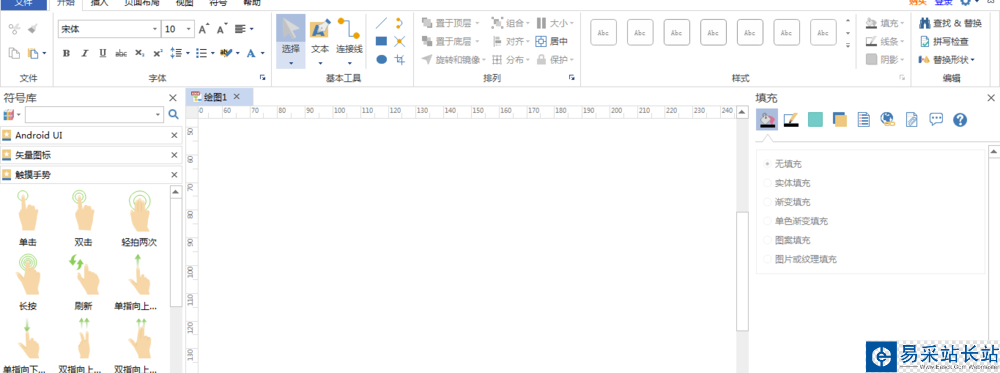The height and width of the screenshot is (373, 1000).
Task: Apply strikethrough formatting
Action: point(121,54)
